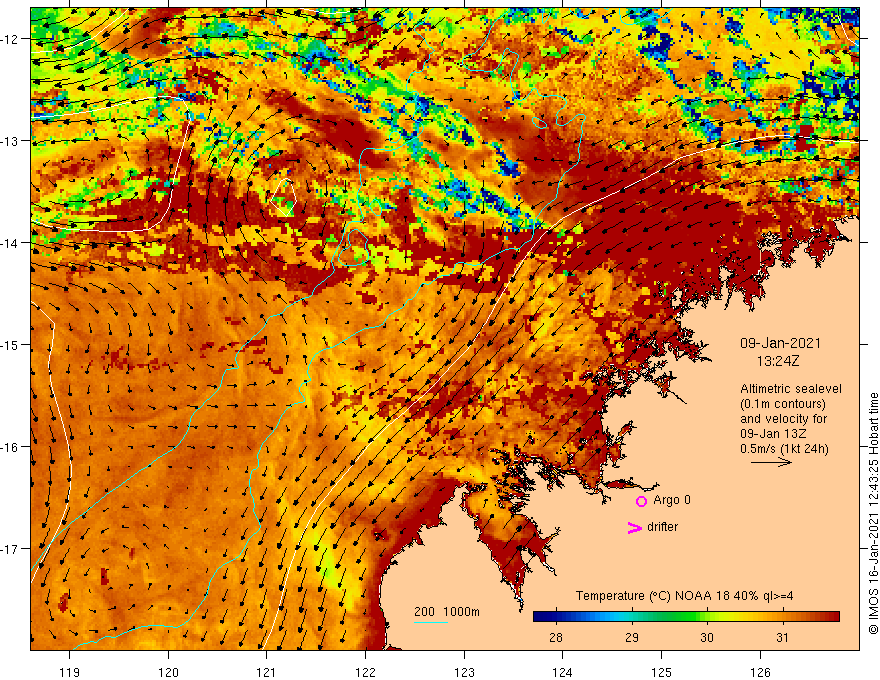Click the '123' longitude axis label
This screenshot has width=880, height=680.
click(x=464, y=672)
